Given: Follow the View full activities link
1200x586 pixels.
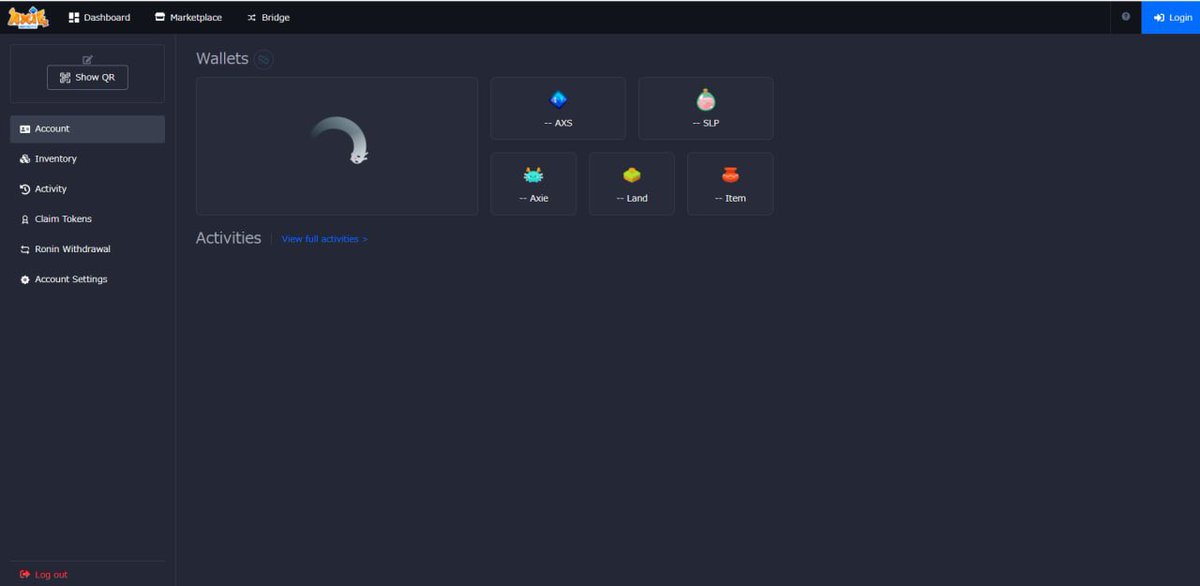Looking at the screenshot, I should pos(325,239).
